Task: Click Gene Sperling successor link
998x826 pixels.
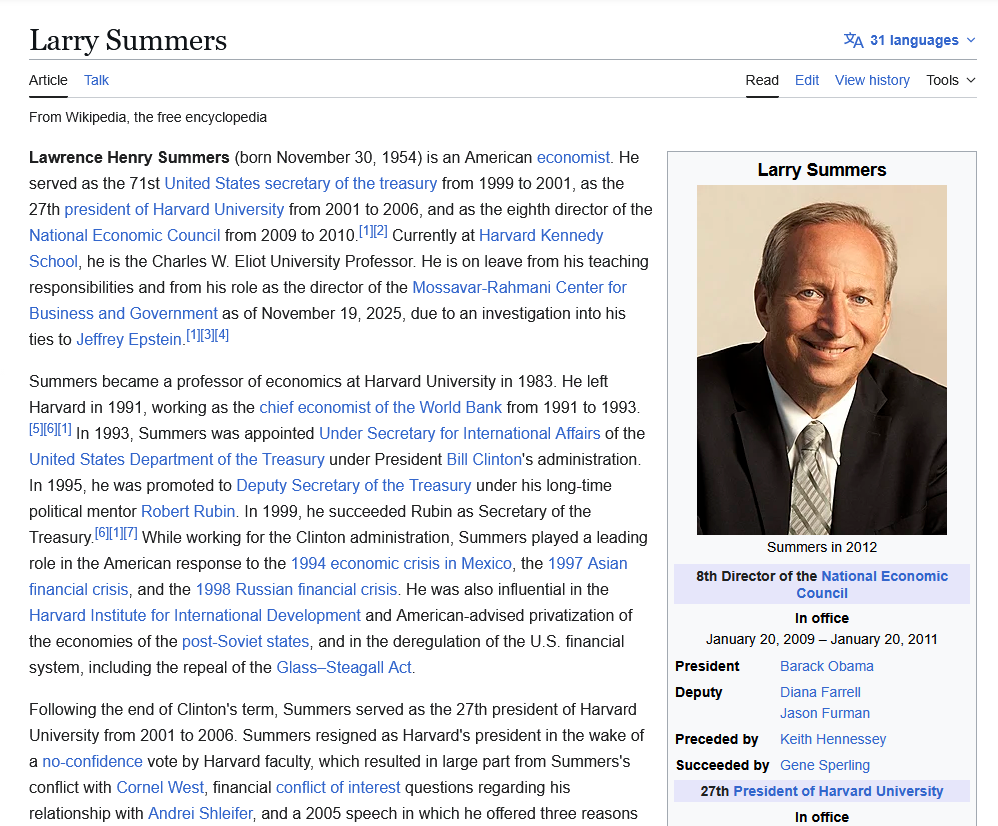Action: point(824,765)
